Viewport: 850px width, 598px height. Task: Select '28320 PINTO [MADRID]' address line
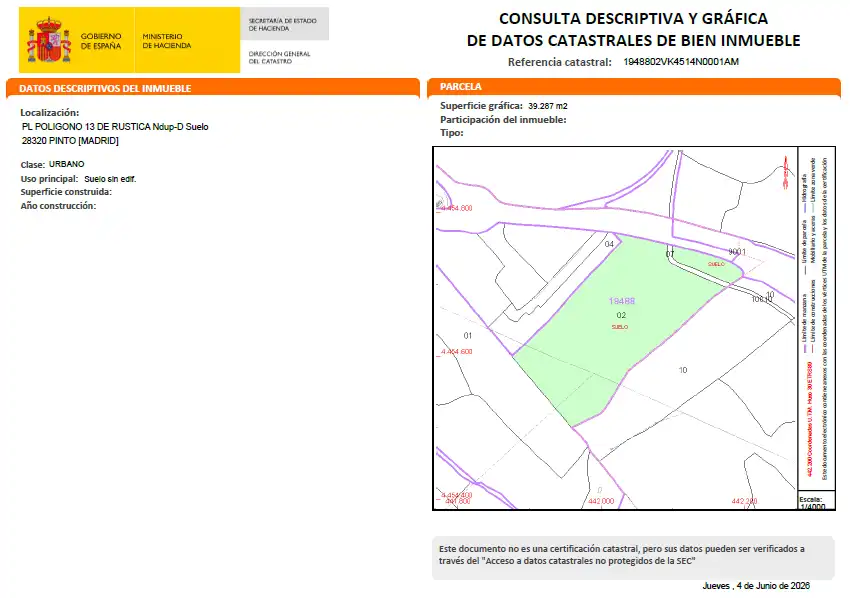click(70, 141)
